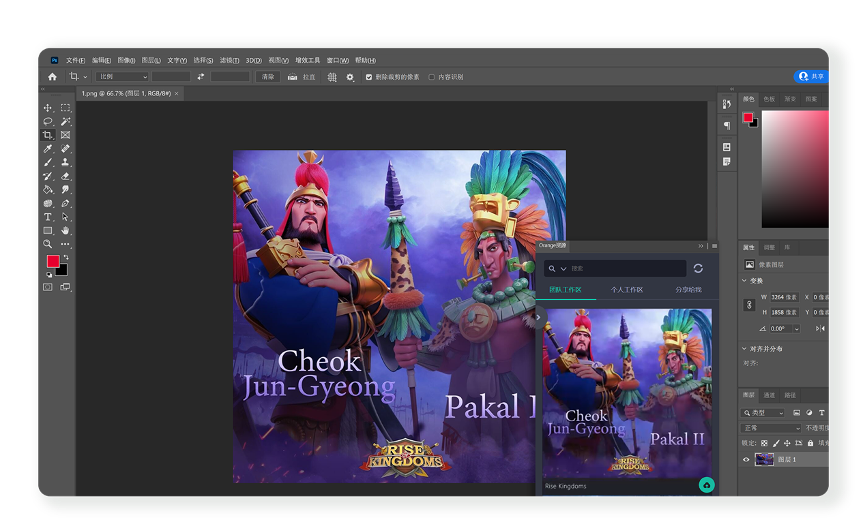This screenshot has width=866, height=522.
Task: Select the Move tool
Action: coord(47,108)
